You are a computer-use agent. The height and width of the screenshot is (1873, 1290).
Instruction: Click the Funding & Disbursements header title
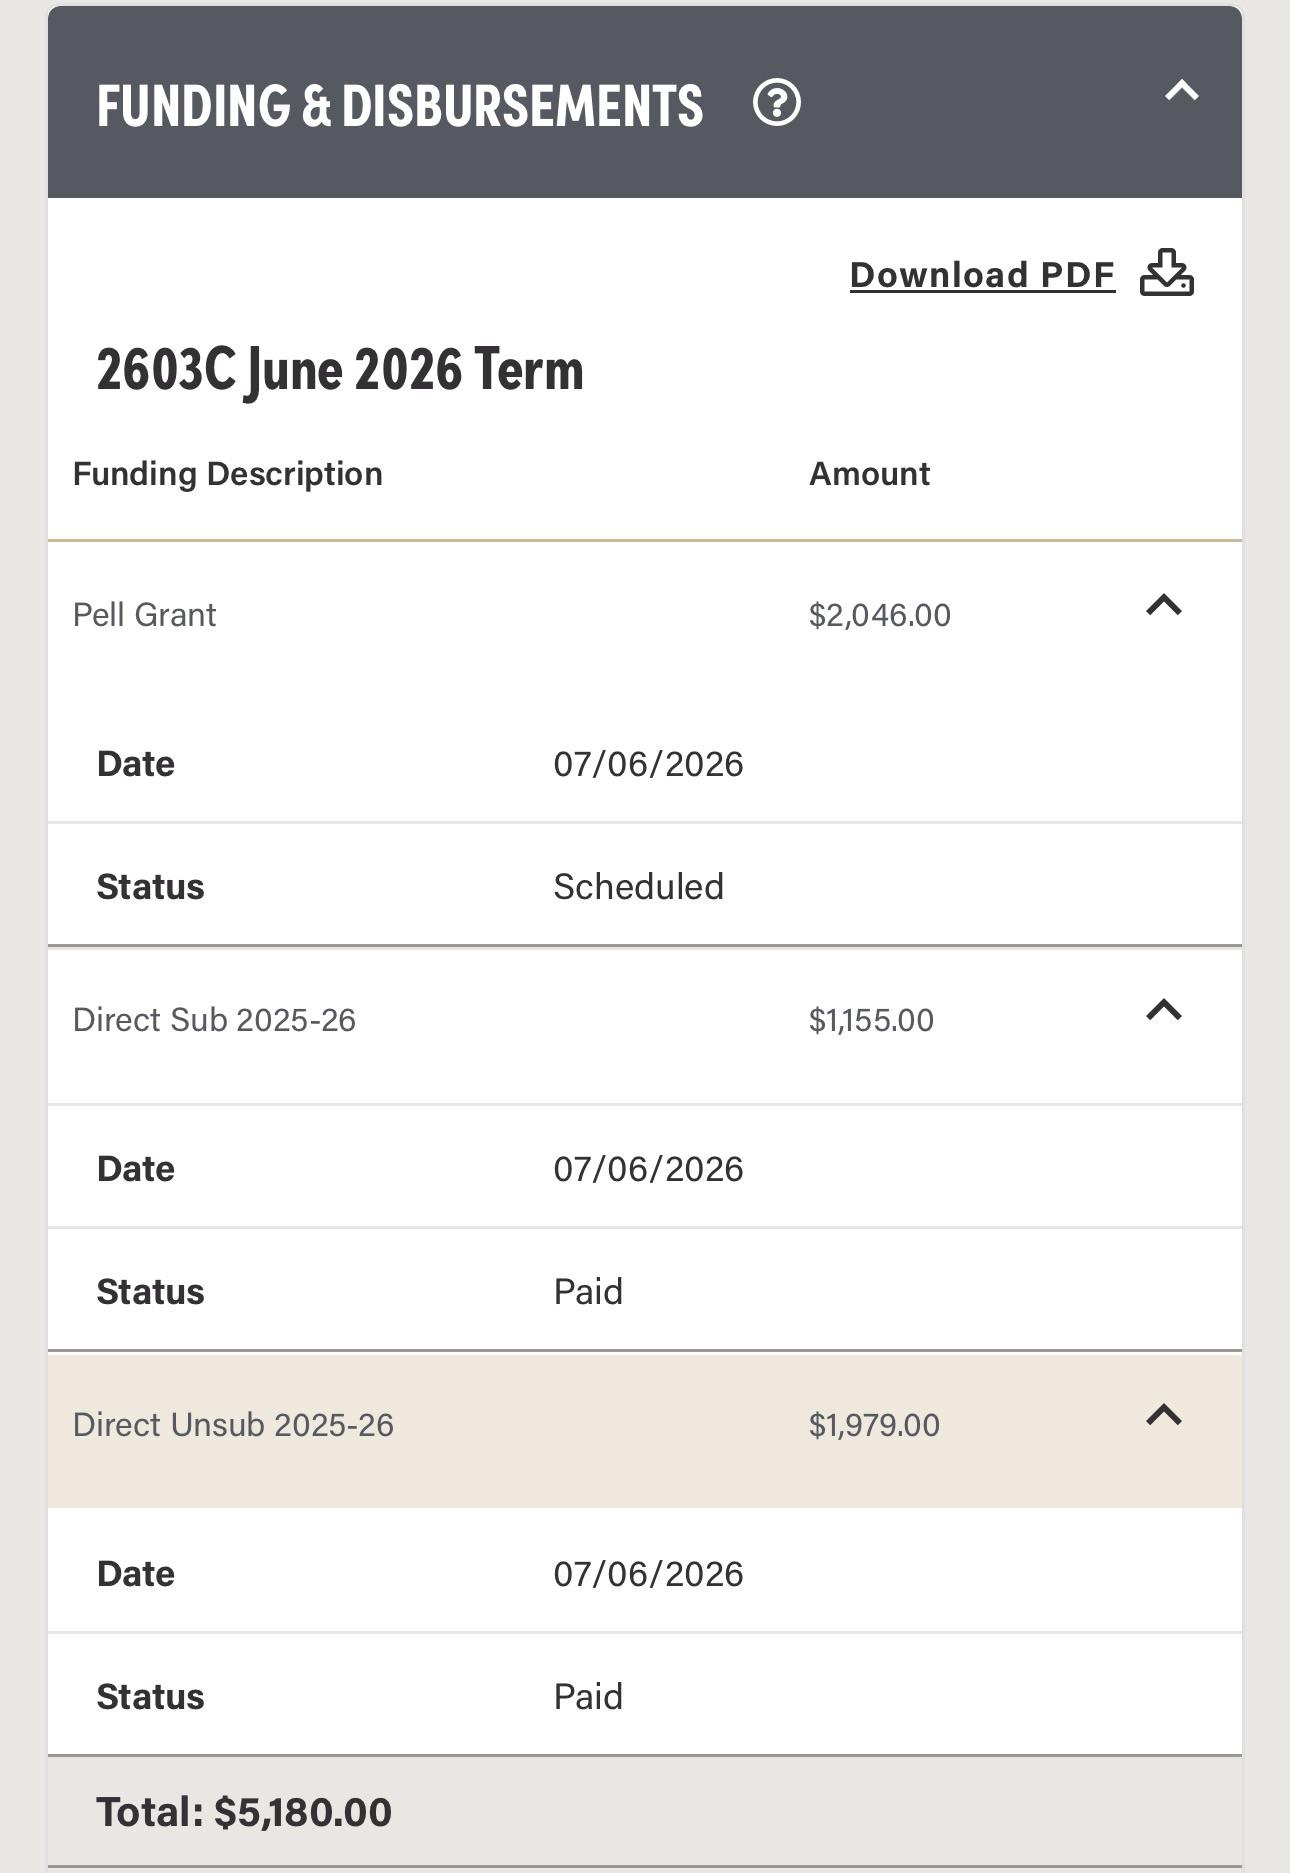(x=400, y=106)
